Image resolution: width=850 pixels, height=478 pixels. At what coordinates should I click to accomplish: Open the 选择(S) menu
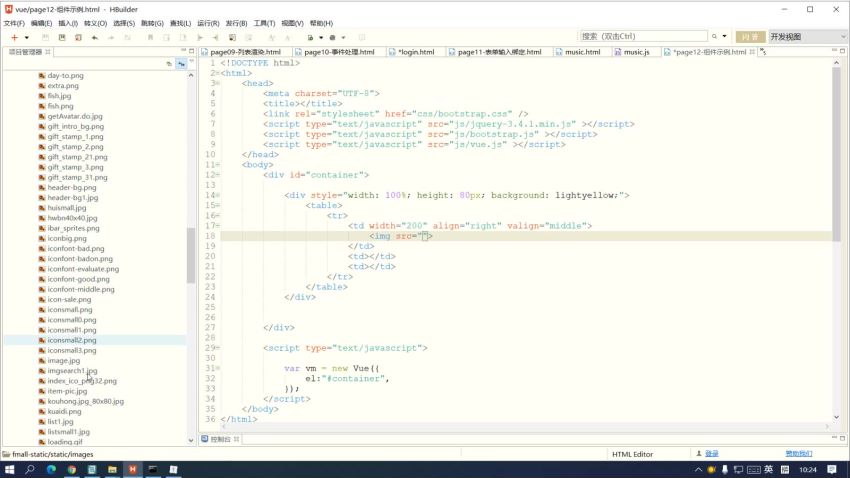click(x=124, y=23)
